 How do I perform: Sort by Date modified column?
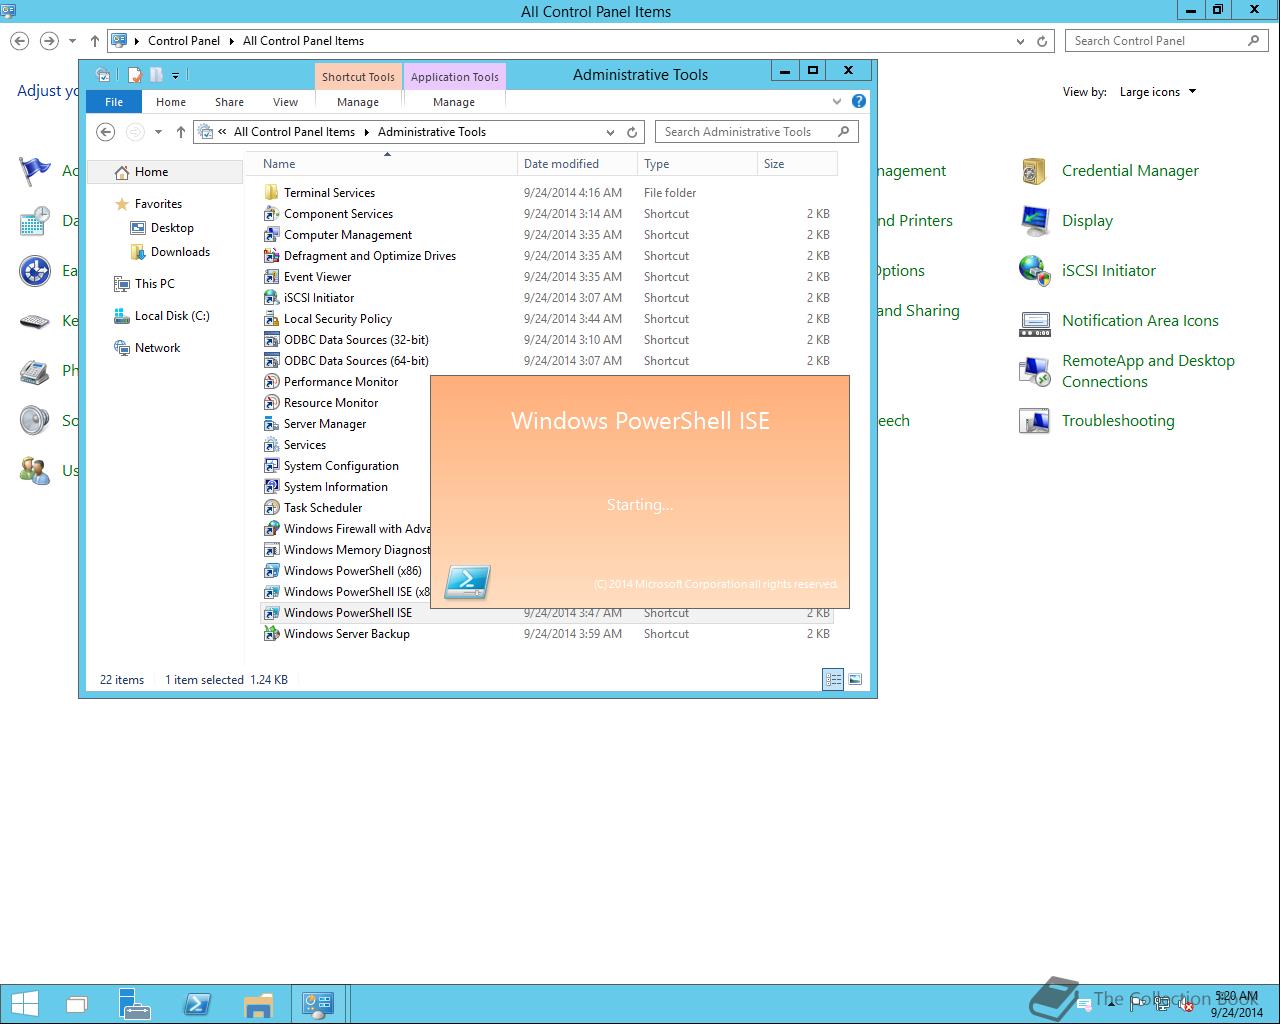coord(577,164)
